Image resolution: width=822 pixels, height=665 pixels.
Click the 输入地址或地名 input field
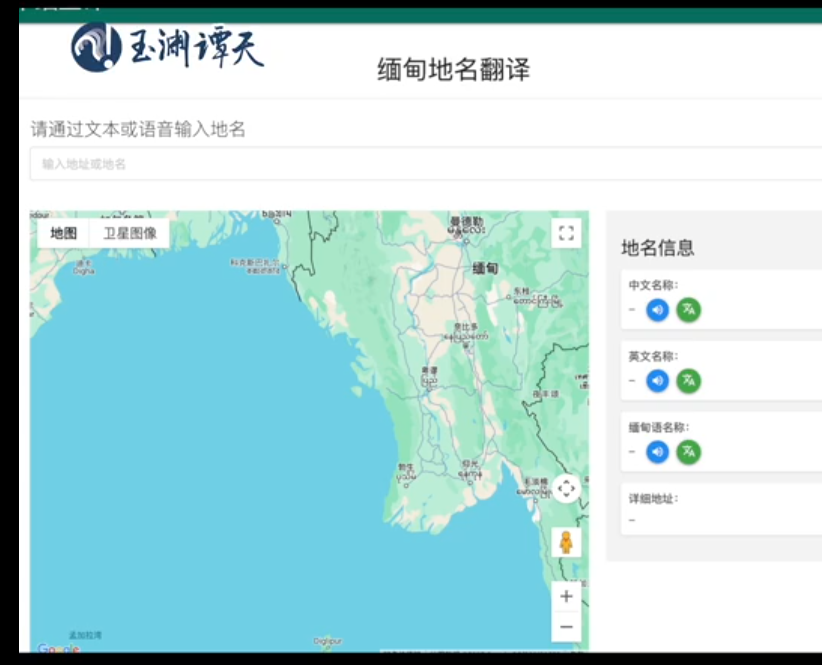[x=400, y=163]
